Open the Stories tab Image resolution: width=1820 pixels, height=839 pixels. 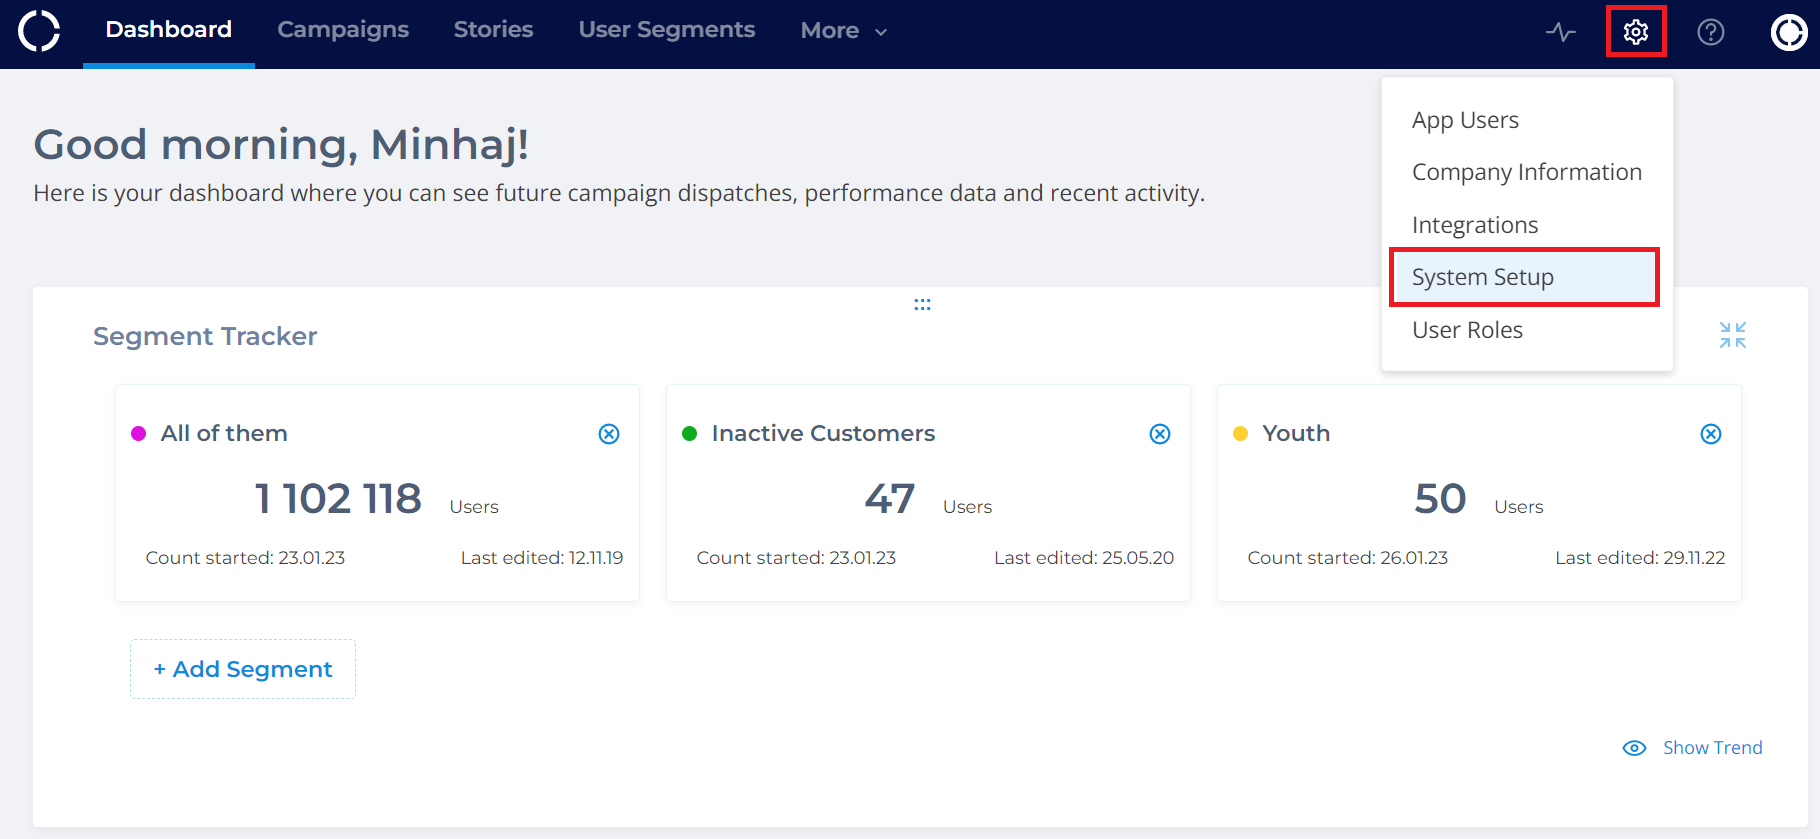[x=493, y=30]
